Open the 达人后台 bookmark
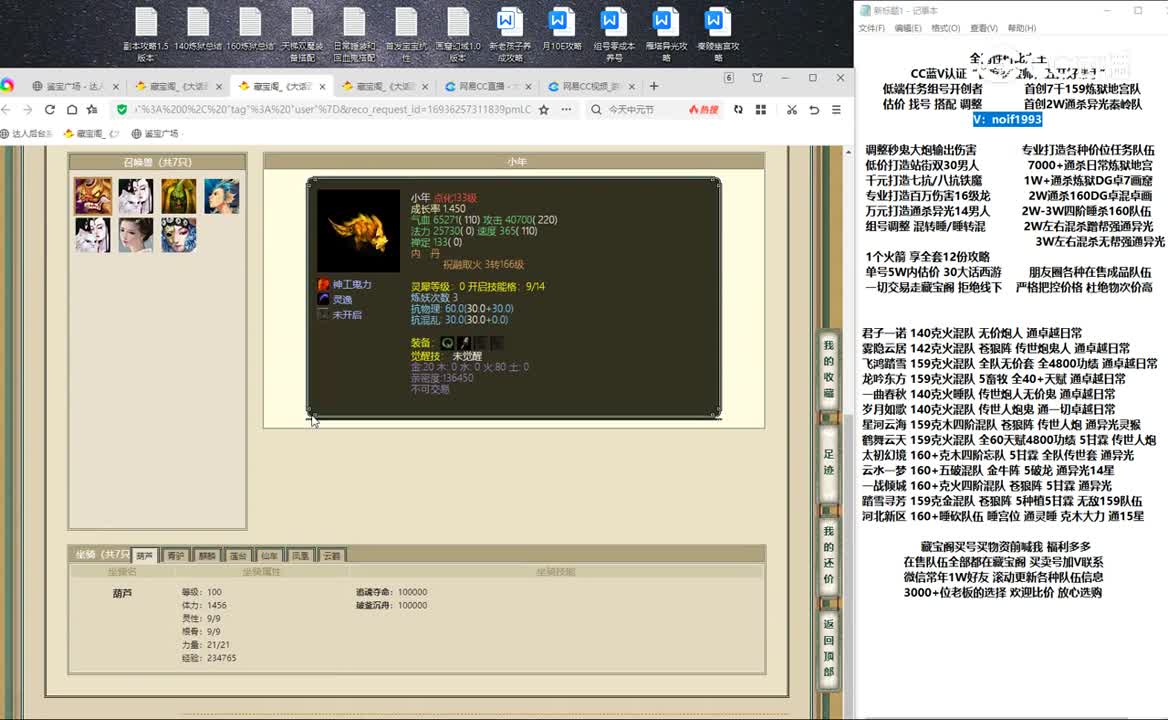Viewport: 1168px width, 720px height. tap(27, 134)
